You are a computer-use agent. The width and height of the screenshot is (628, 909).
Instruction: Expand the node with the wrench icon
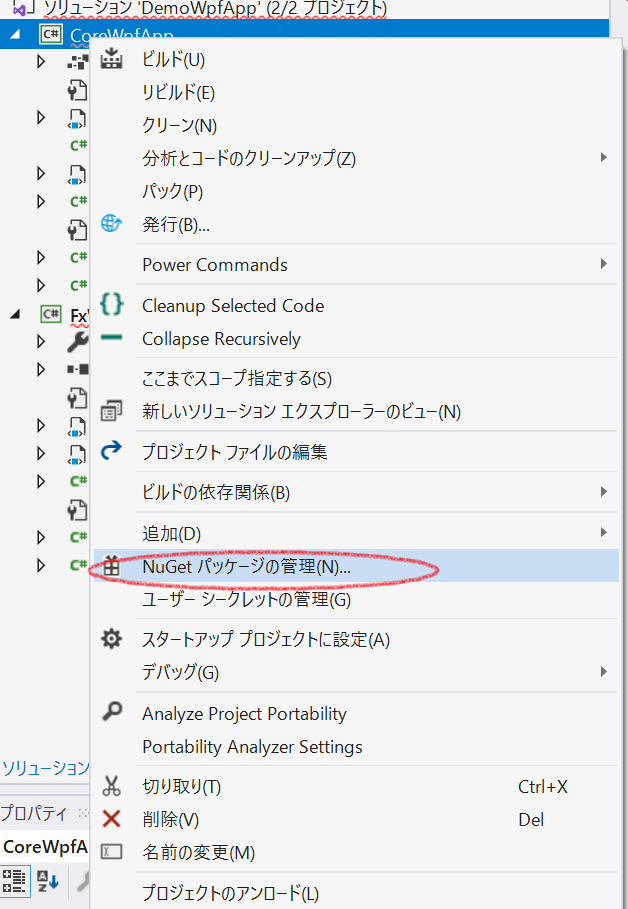coord(41,341)
